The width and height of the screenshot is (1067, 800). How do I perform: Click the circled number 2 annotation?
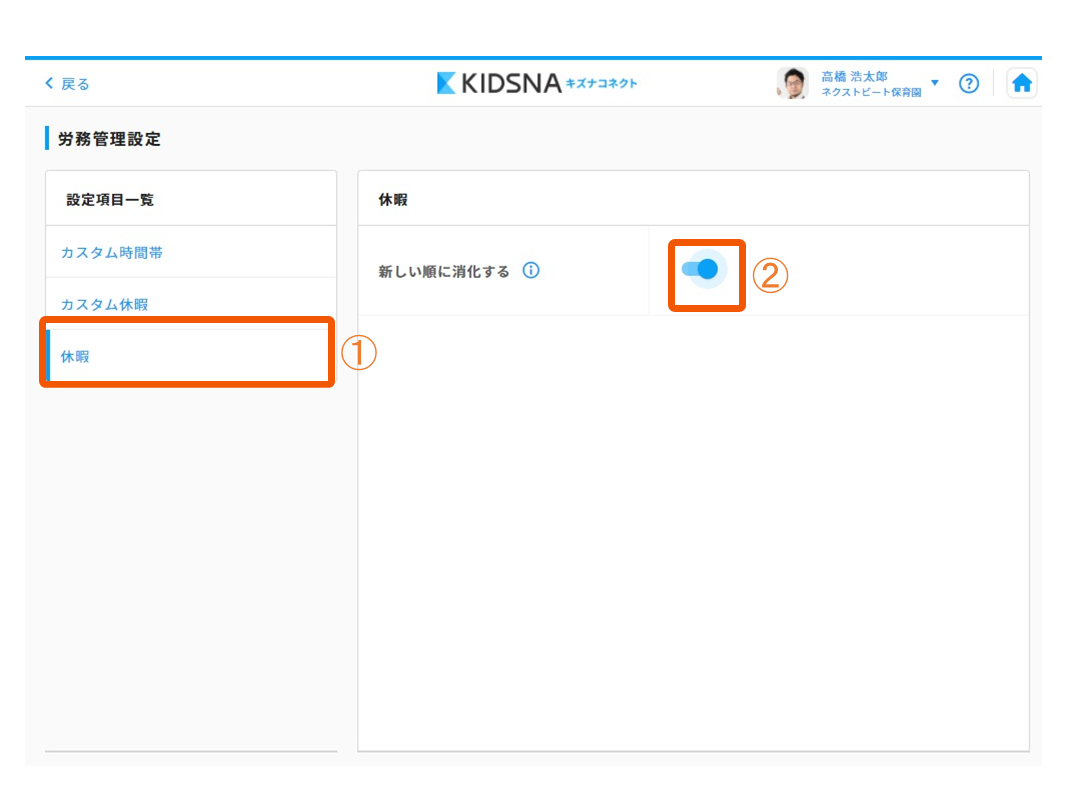tap(770, 276)
